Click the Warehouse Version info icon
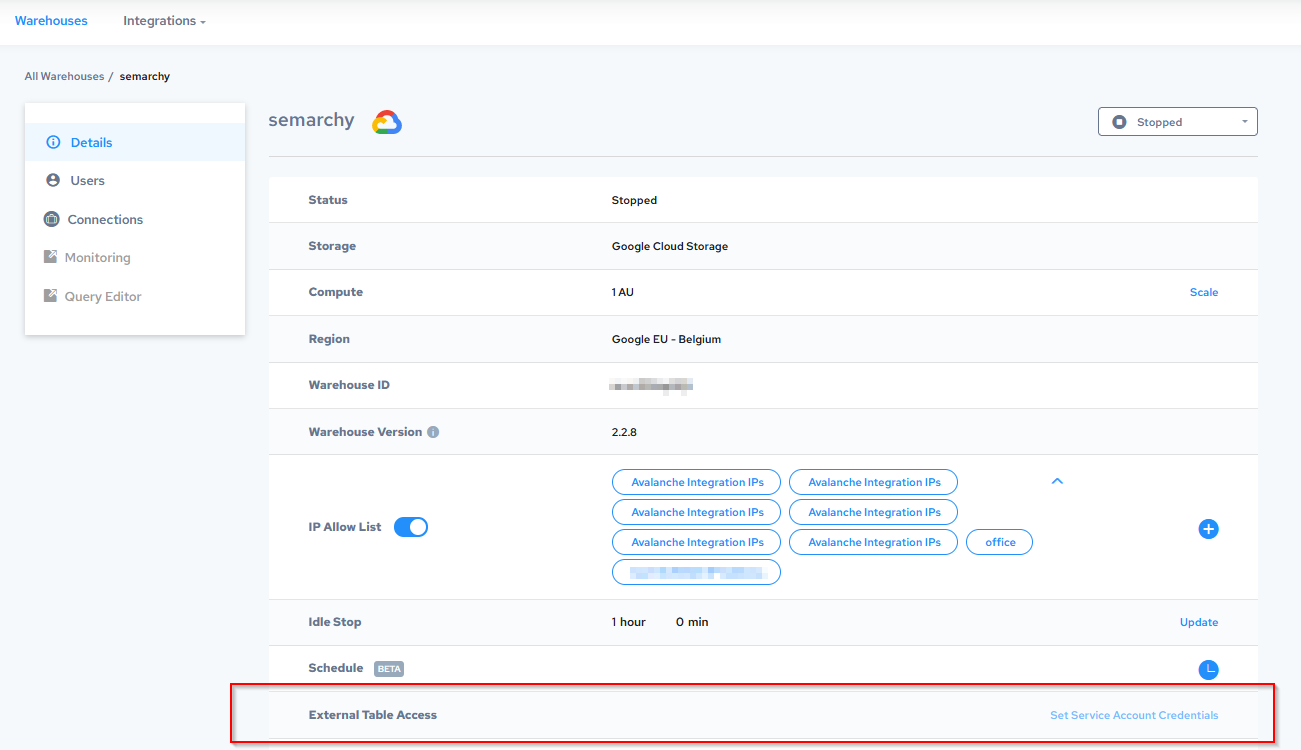Screen dimensions: 1301x750 click(433, 433)
